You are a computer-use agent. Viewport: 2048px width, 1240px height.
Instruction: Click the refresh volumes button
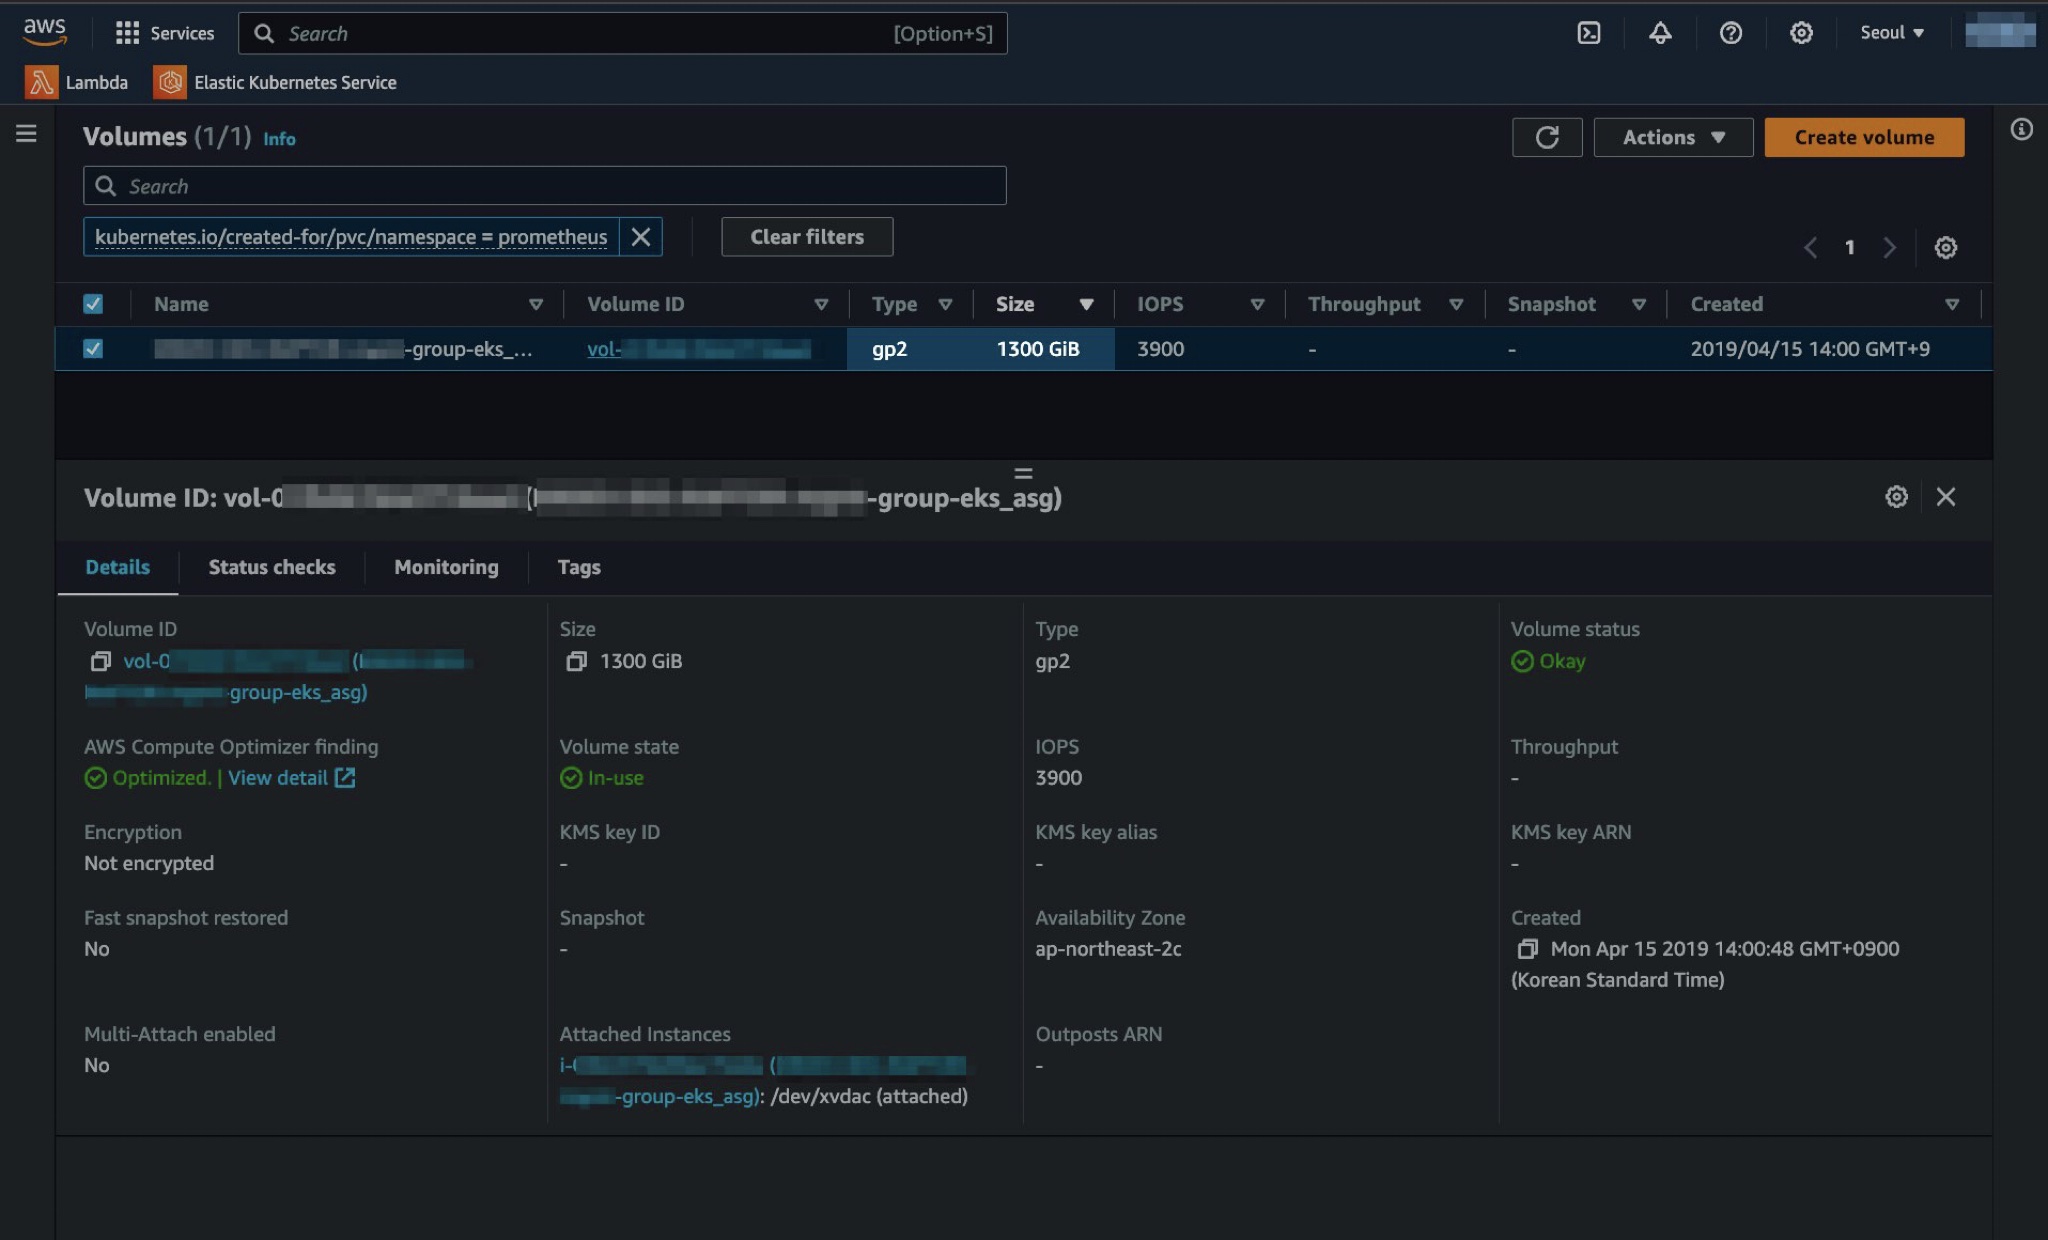coord(1546,137)
